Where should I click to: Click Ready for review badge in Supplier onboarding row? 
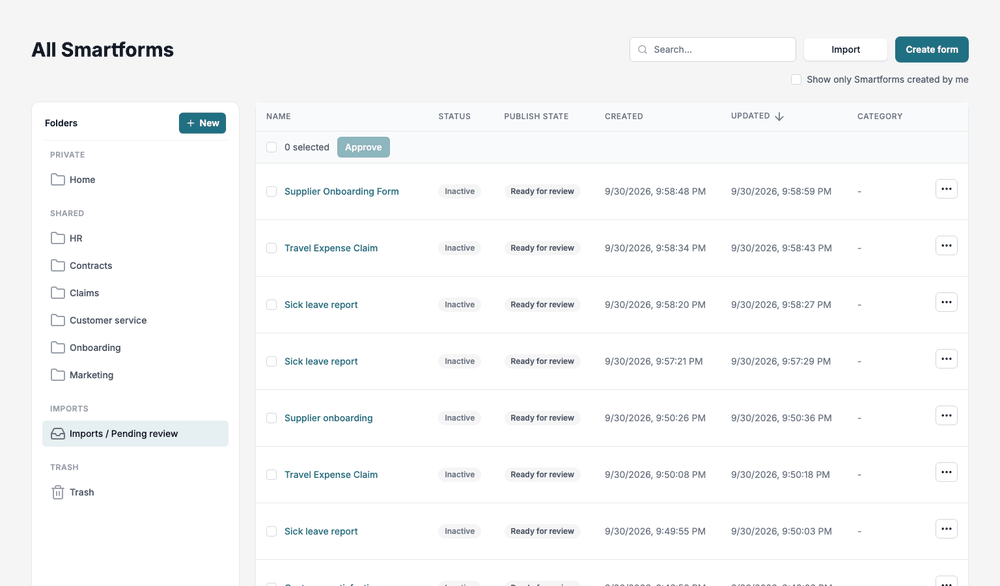(542, 418)
